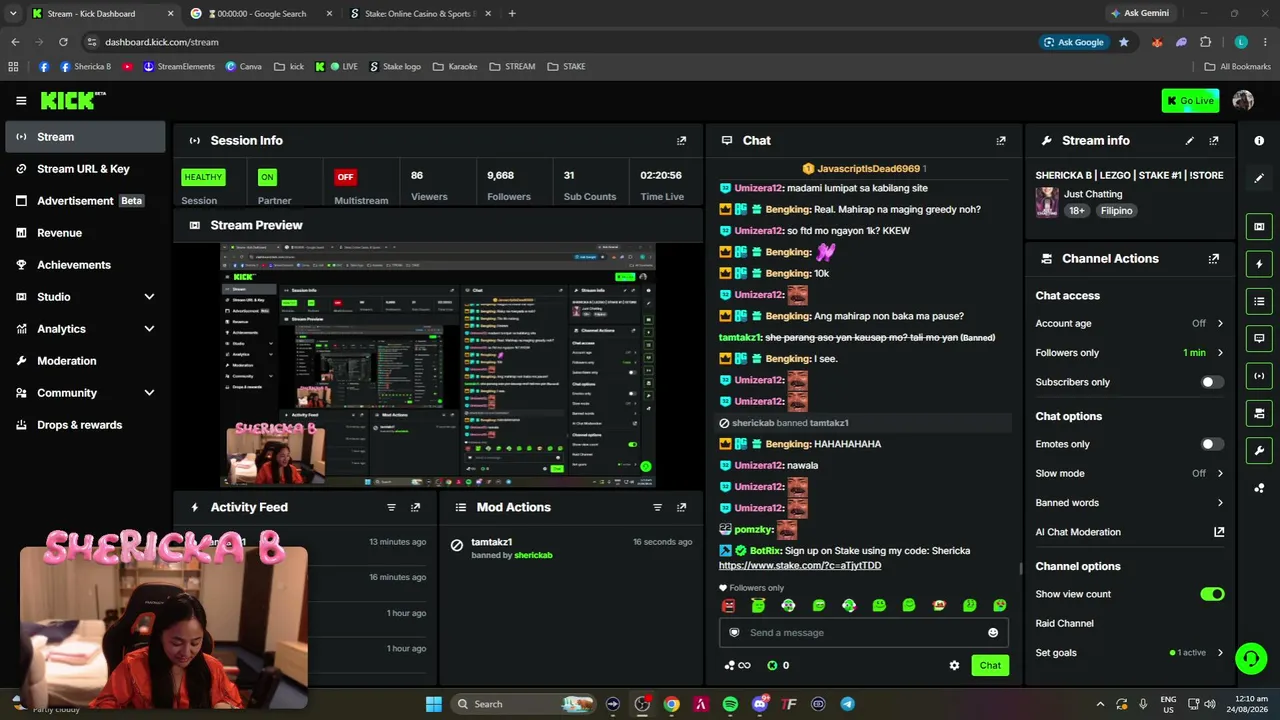Screen dimensions: 1280x720
Task: Open Telegram from the taskbar
Action: tap(847, 704)
